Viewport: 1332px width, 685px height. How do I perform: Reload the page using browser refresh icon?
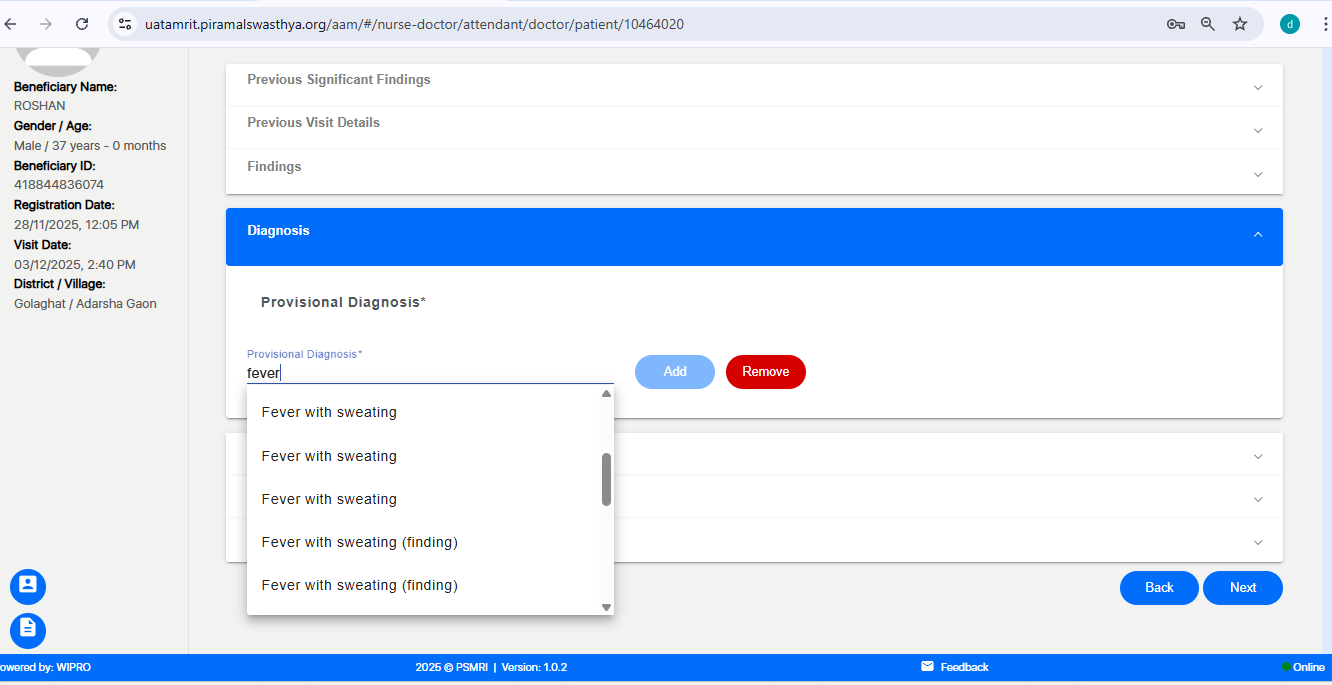(82, 24)
